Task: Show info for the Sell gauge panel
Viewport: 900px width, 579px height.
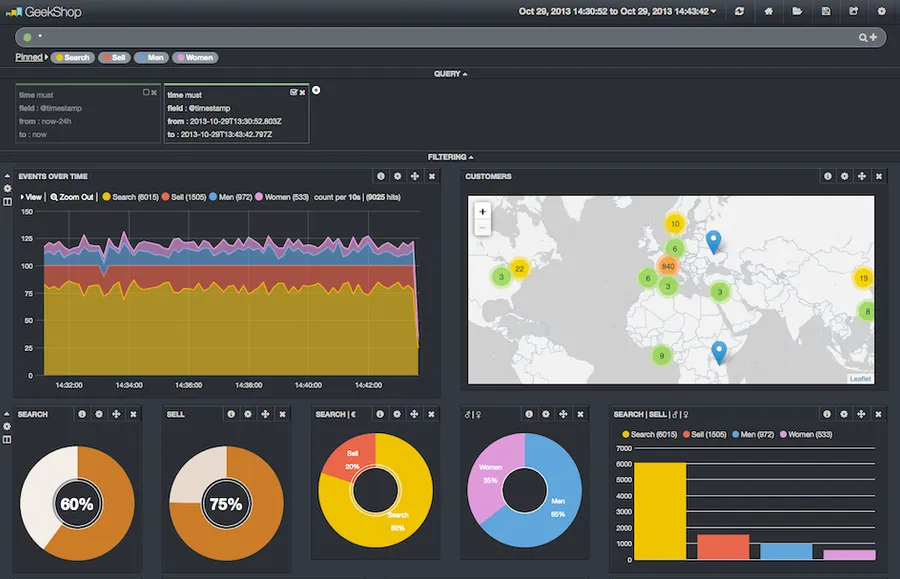Action: [x=231, y=414]
